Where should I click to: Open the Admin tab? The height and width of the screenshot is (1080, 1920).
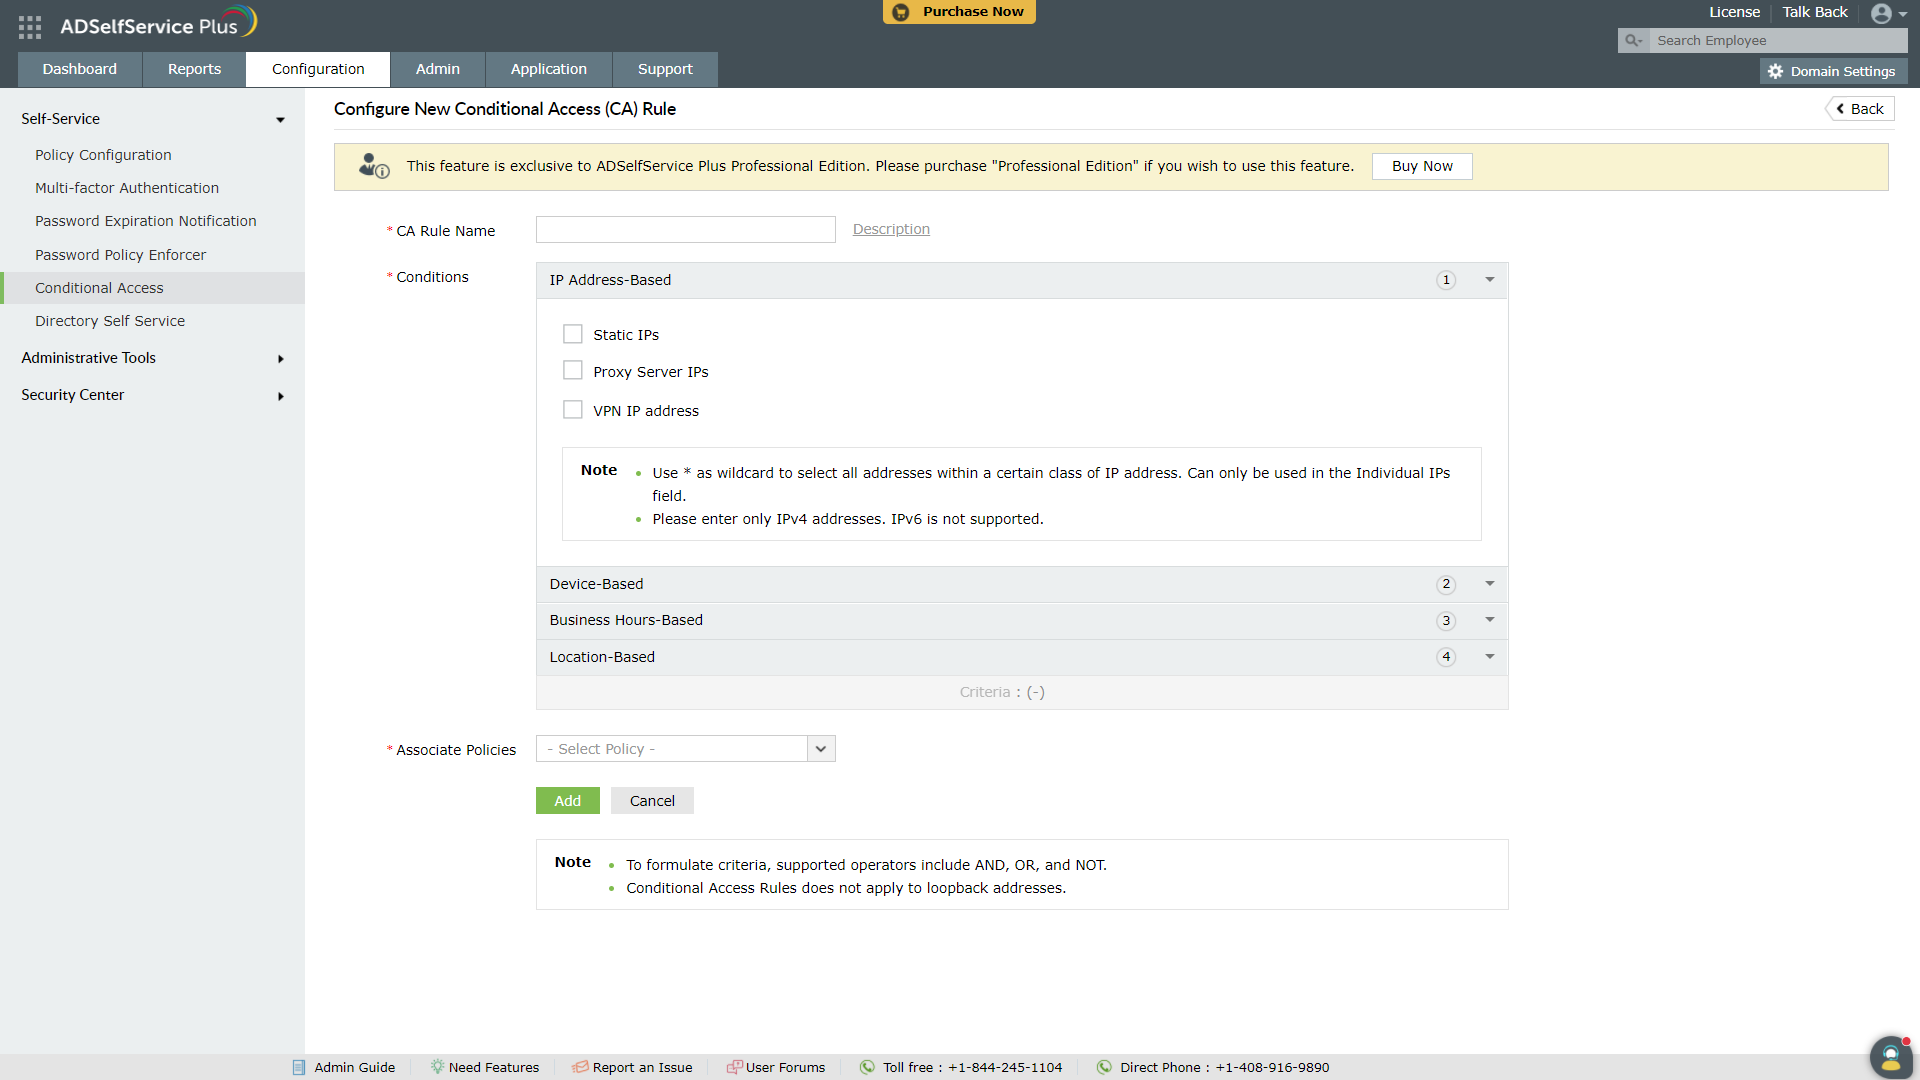(438, 69)
